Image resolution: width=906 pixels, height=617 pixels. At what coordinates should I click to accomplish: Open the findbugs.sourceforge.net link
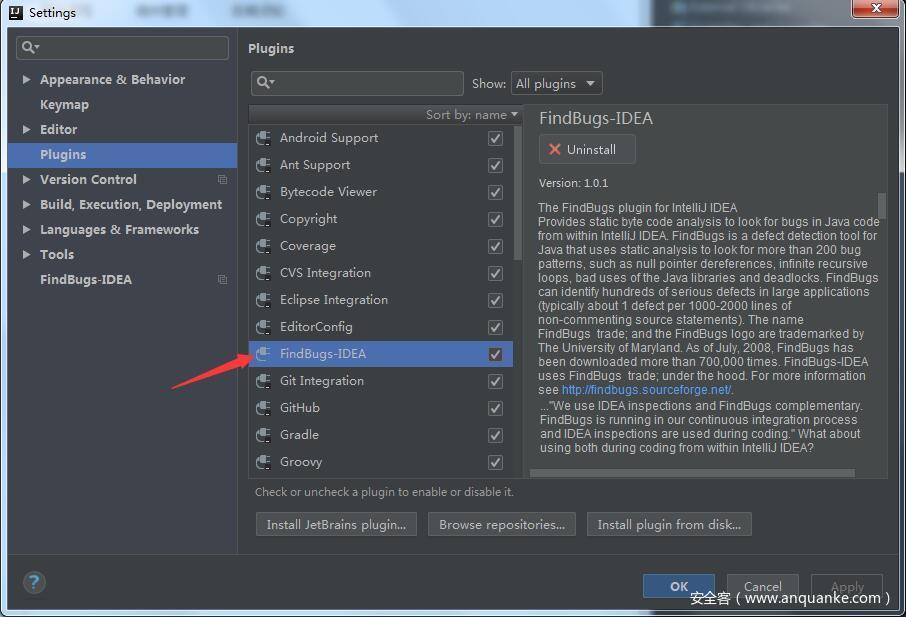pos(646,389)
